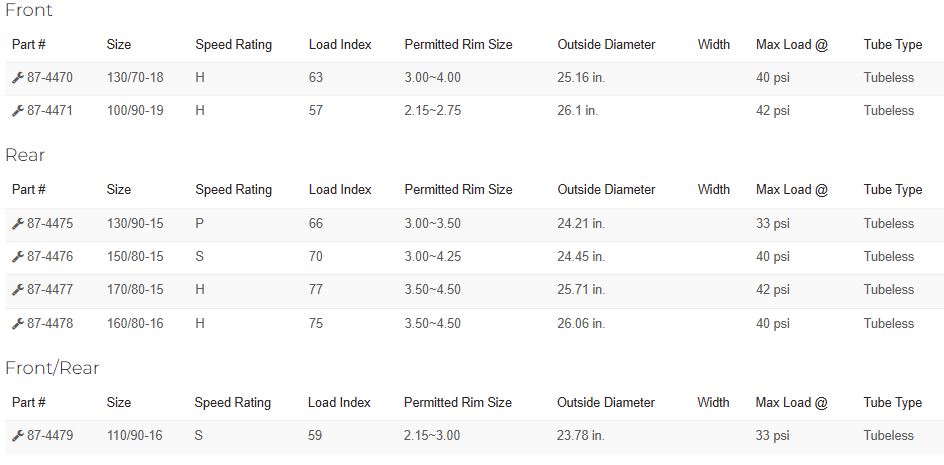This screenshot has height=465, width=944.
Task: Select the wrench icon next to 87-4475
Action: point(18,224)
